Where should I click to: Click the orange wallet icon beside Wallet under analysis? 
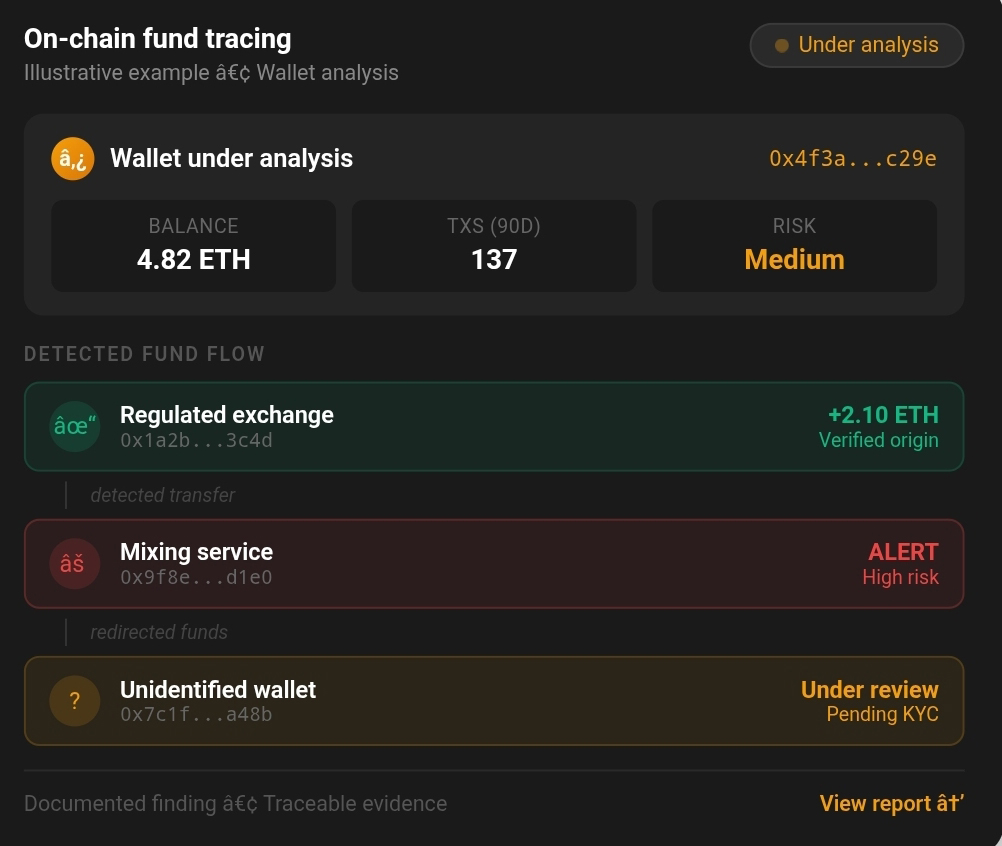tap(72, 159)
